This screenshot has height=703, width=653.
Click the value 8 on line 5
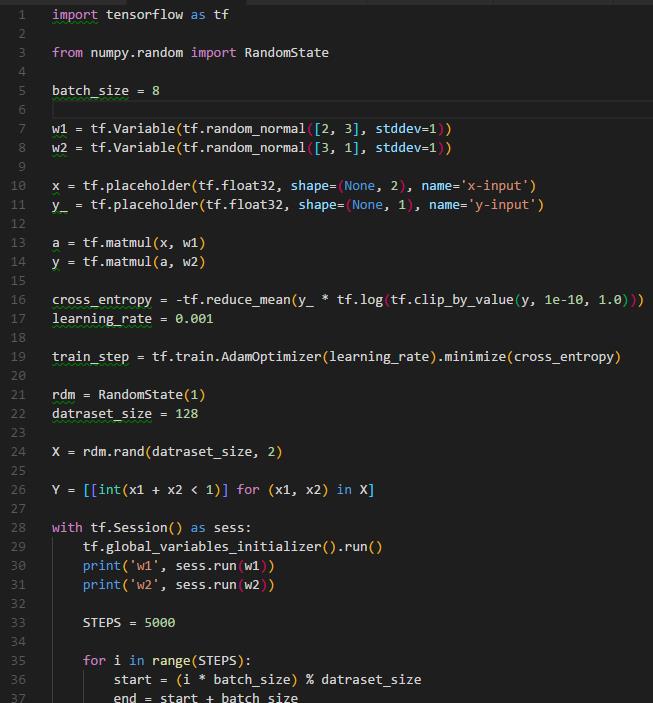tap(156, 91)
